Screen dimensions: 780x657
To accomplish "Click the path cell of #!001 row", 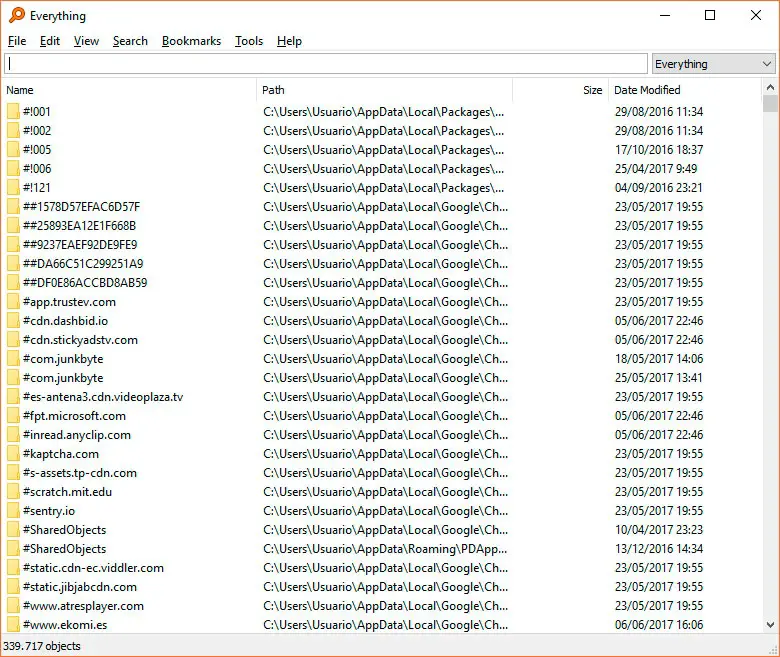I will coord(384,111).
